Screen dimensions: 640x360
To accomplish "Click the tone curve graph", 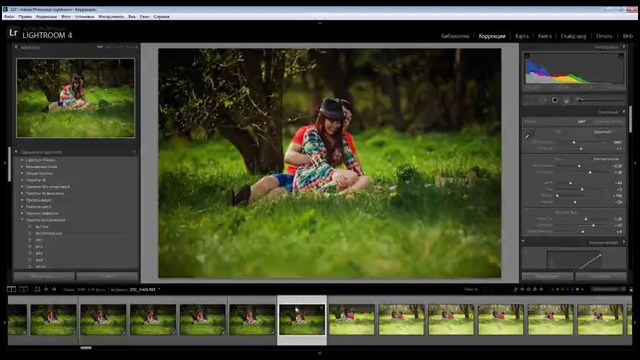I will [x=574, y=260].
